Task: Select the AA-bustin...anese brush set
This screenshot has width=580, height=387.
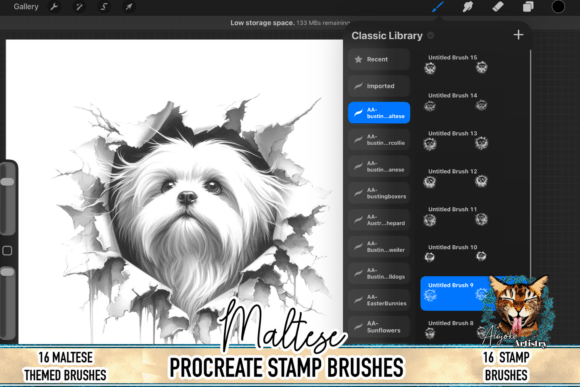Action: coord(379,166)
